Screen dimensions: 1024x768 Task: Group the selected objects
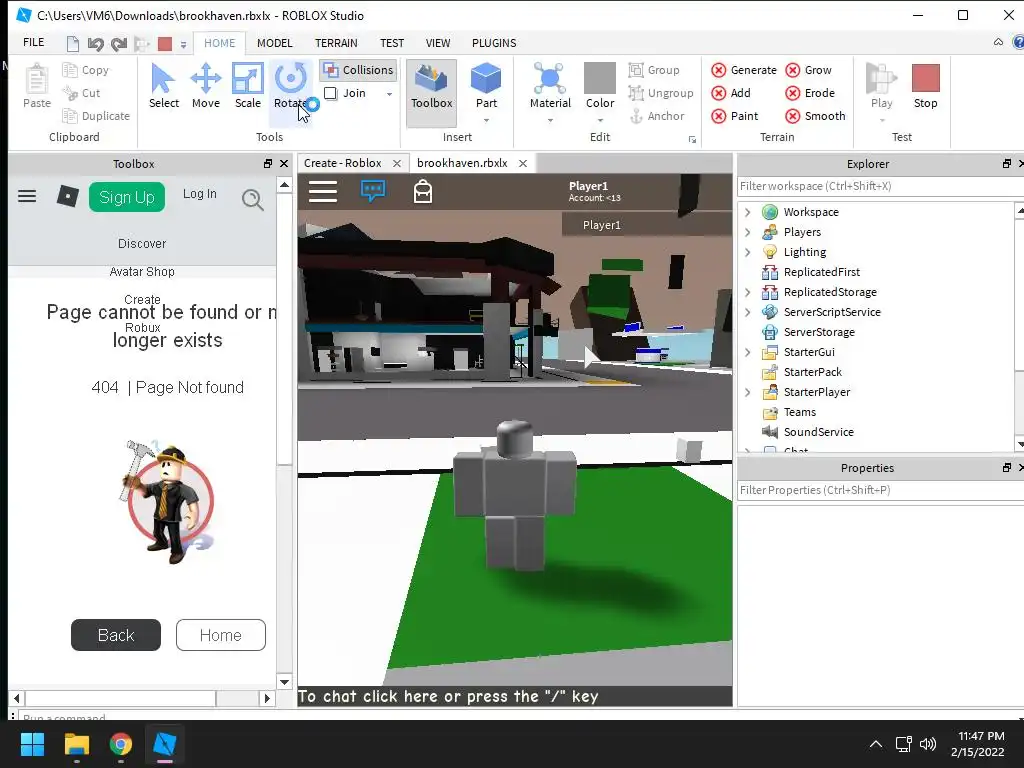tap(654, 70)
